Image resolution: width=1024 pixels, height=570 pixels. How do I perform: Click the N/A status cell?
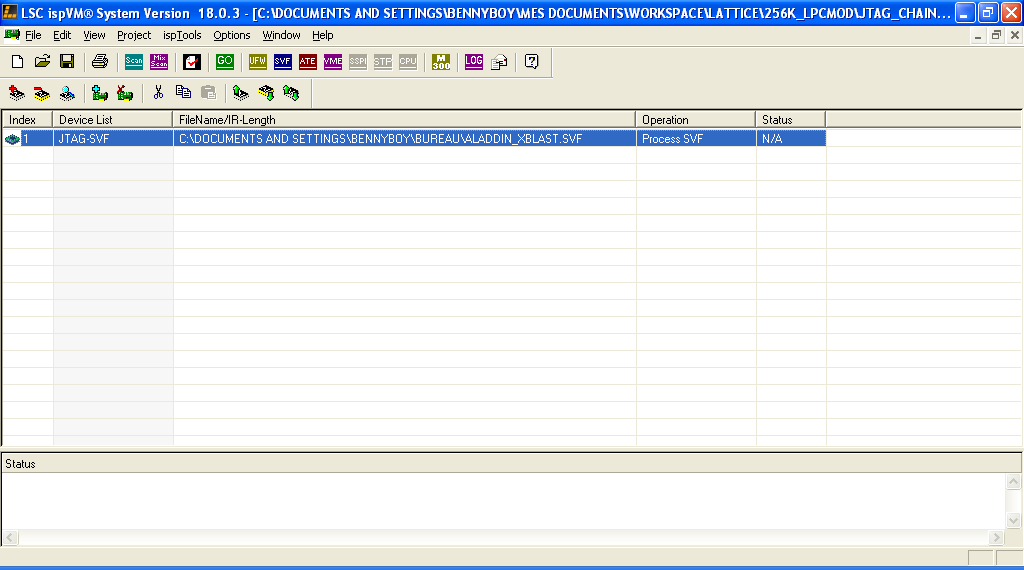pos(791,138)
